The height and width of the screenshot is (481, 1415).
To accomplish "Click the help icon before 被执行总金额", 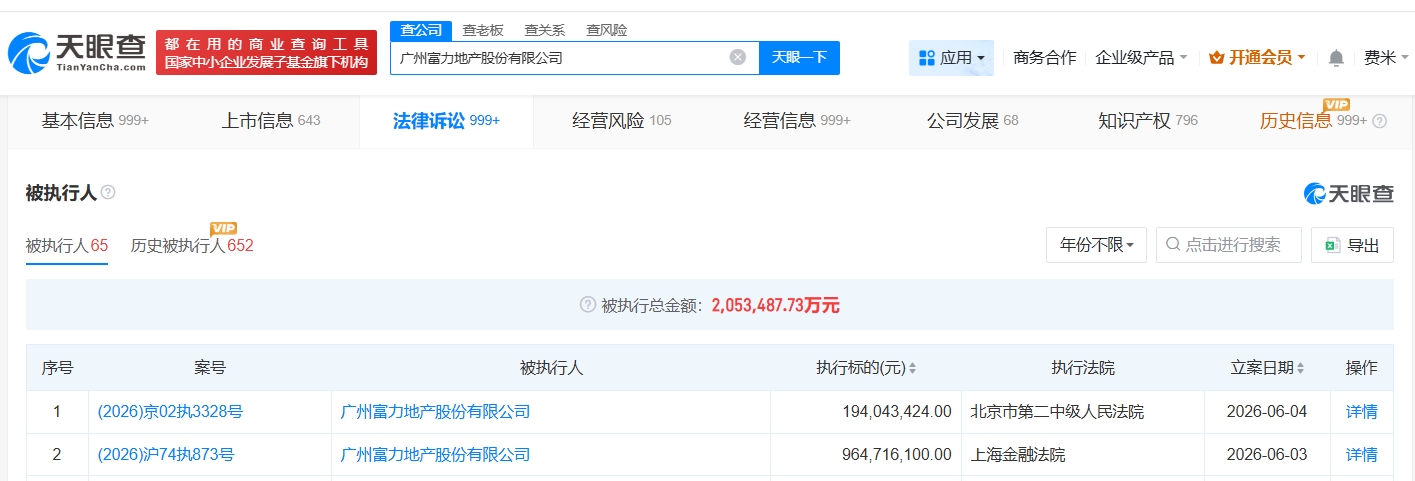I will coord(588,305).
